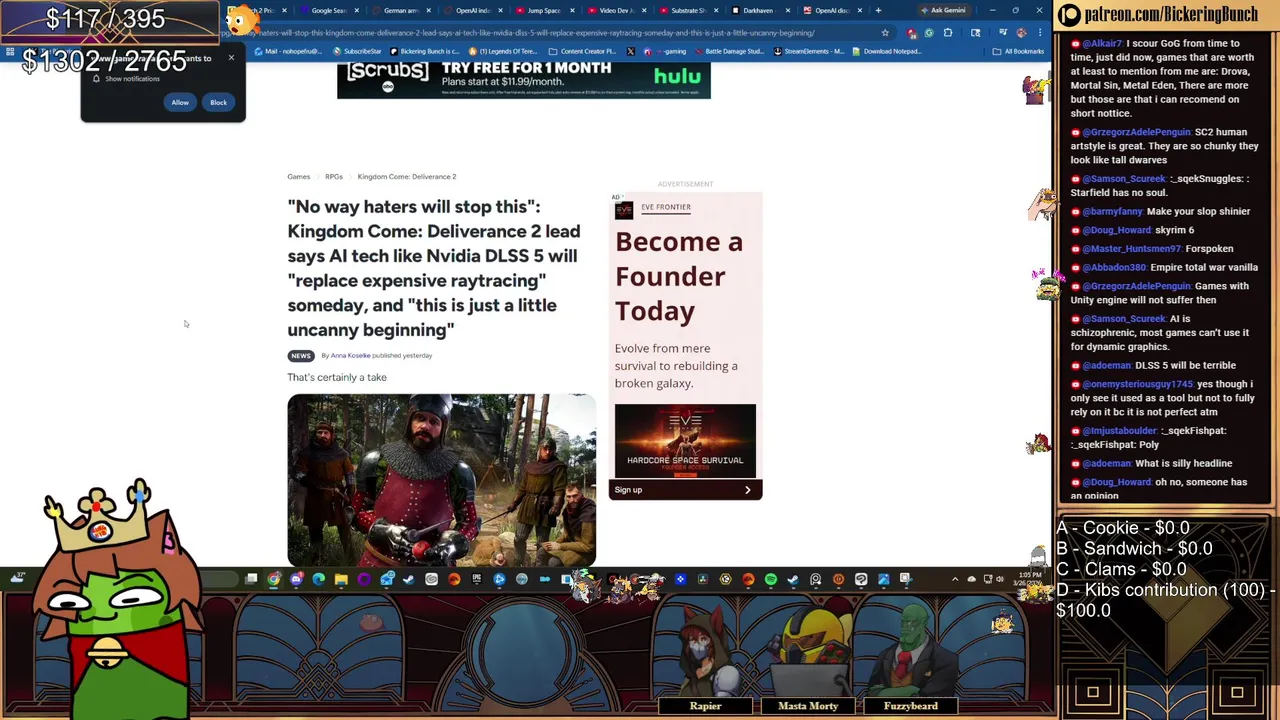Open the Video Dev browser tab
1280x720 pixels.
(x=615, y=10)
